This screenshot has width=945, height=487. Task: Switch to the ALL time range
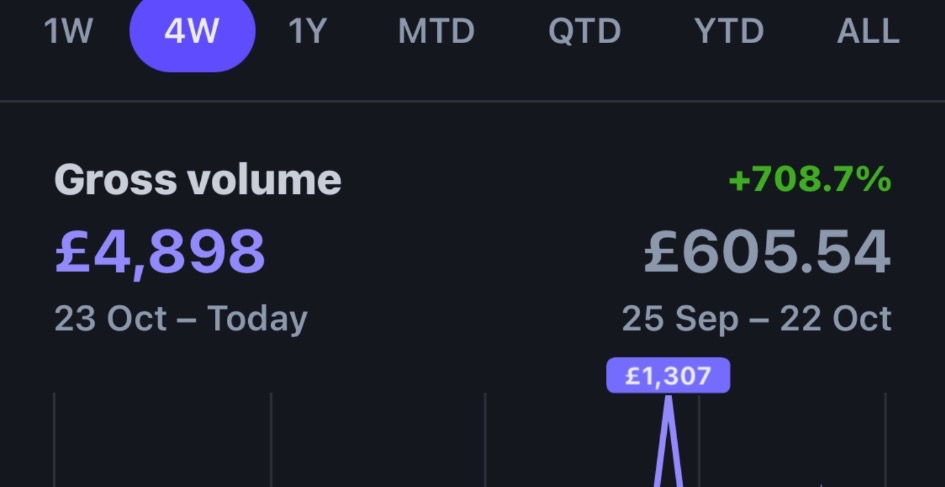[867, 32]
